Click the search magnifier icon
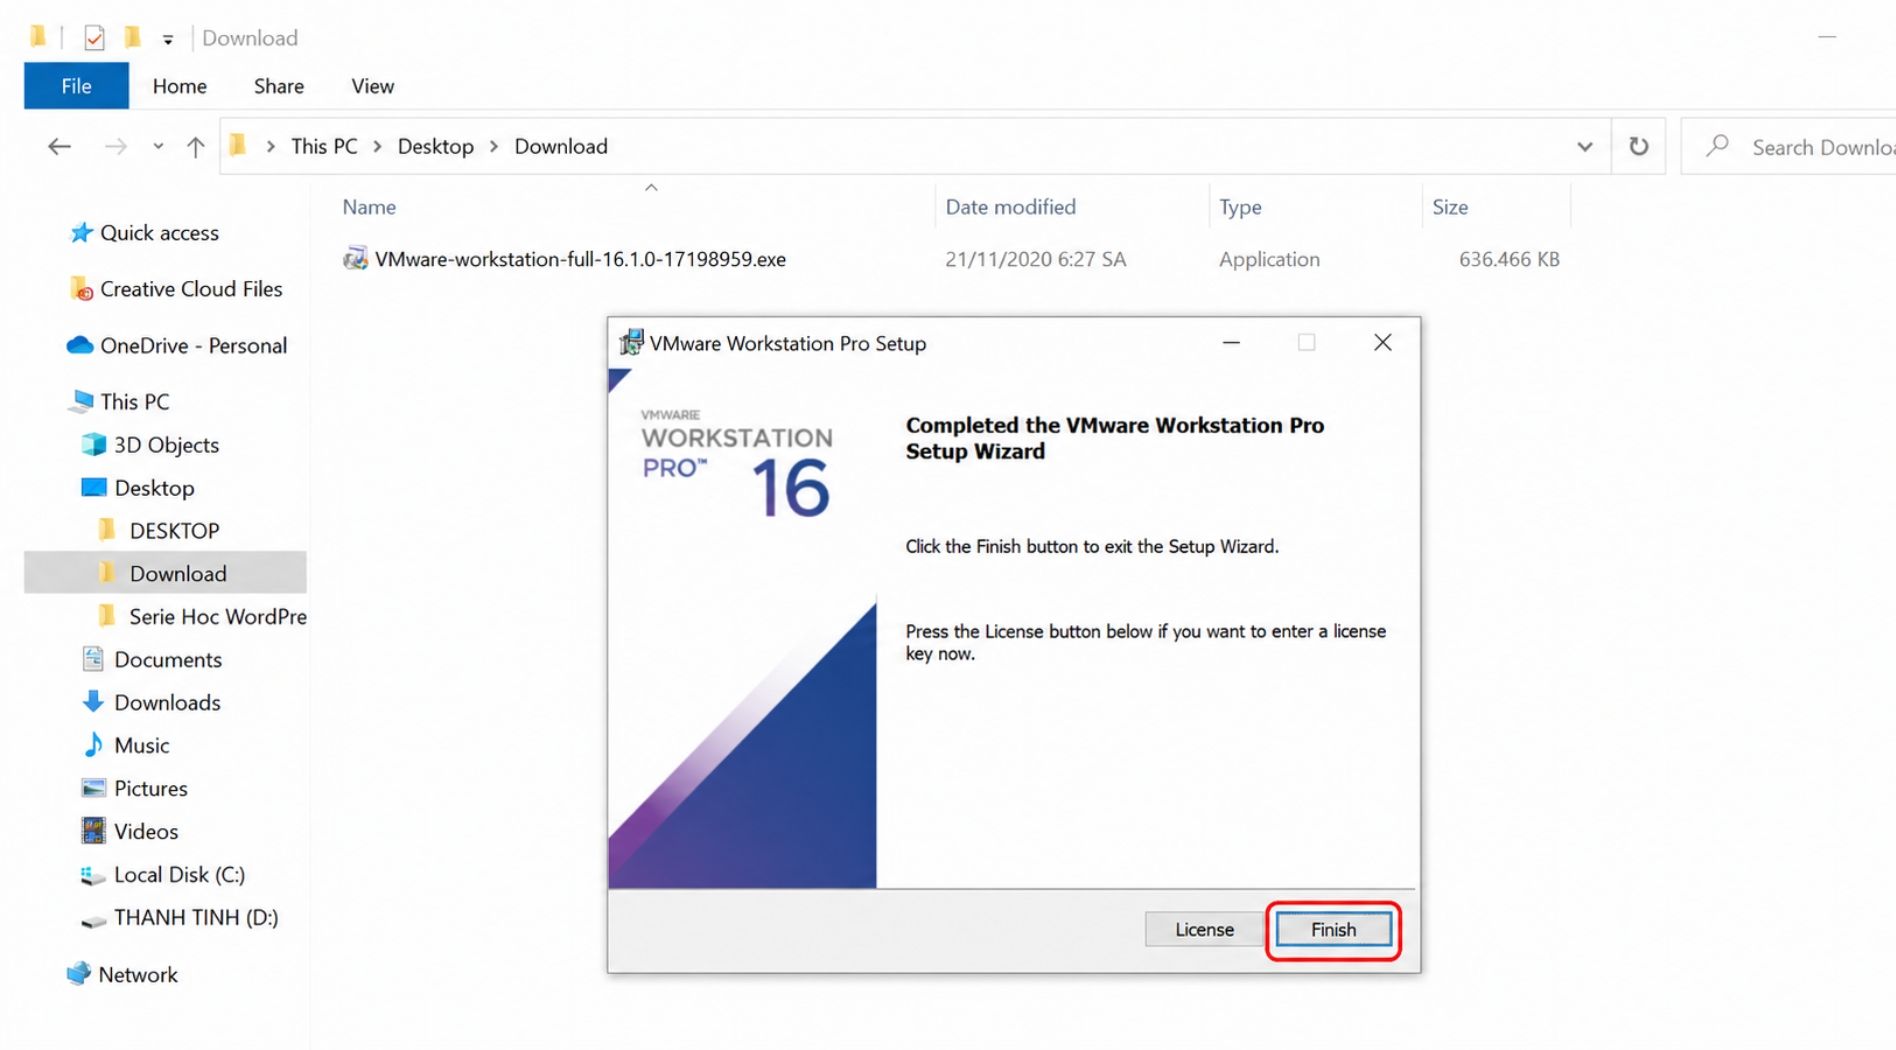Viewport: 1896px width, 1050px height. click(x=1718, y=146)
